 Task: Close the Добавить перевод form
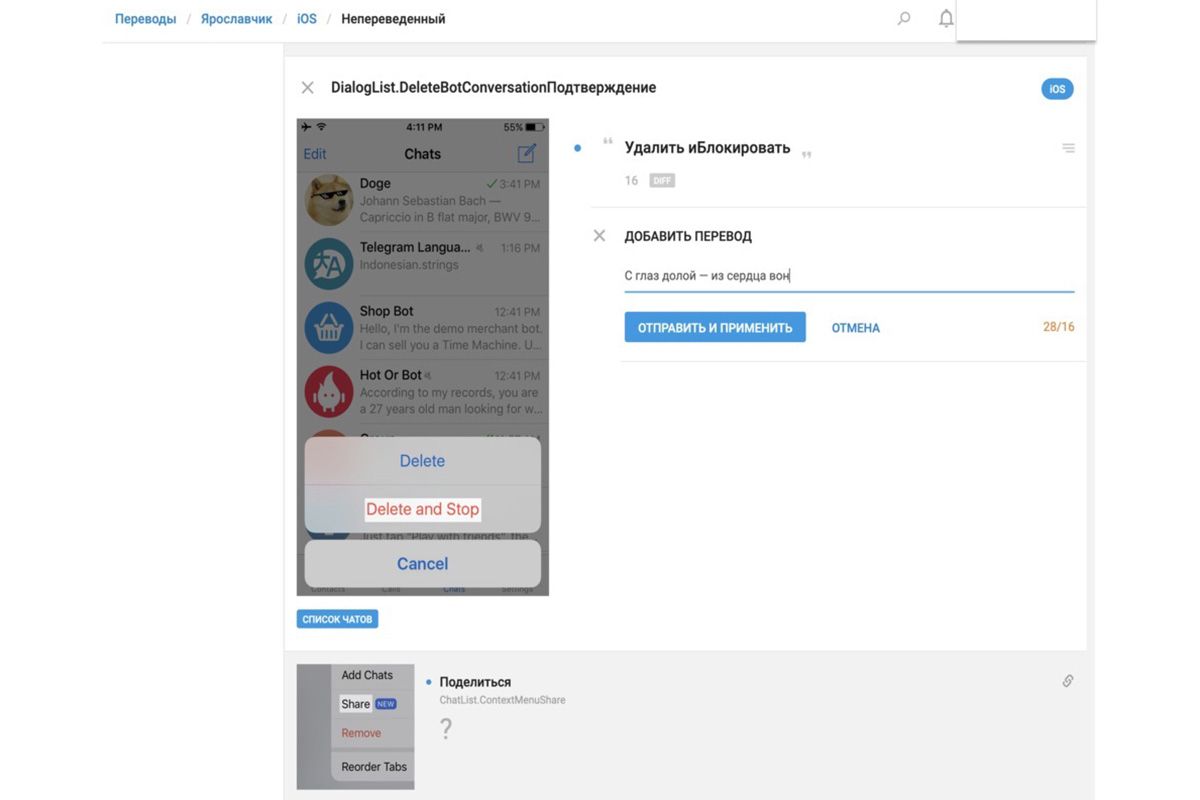click(599, 236)
